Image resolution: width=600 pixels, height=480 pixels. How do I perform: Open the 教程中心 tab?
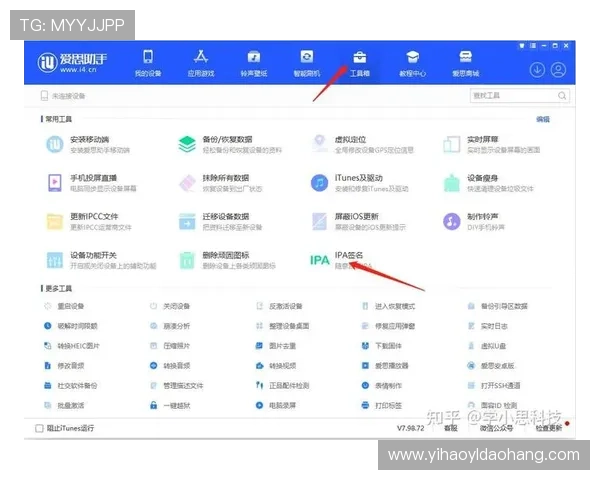click(x=412, y=63)
